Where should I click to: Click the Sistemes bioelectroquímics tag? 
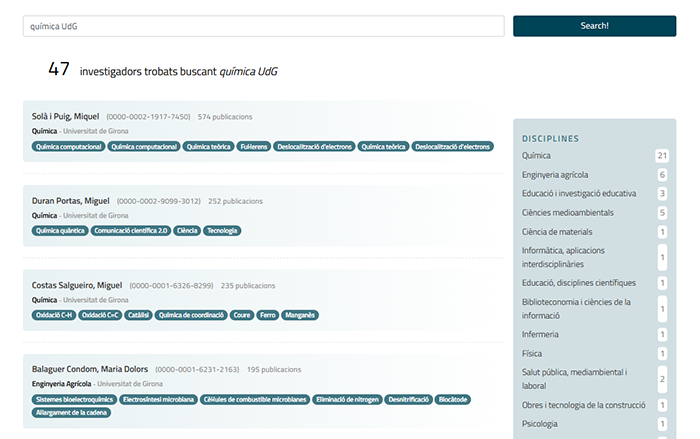(x=74, y=399)
